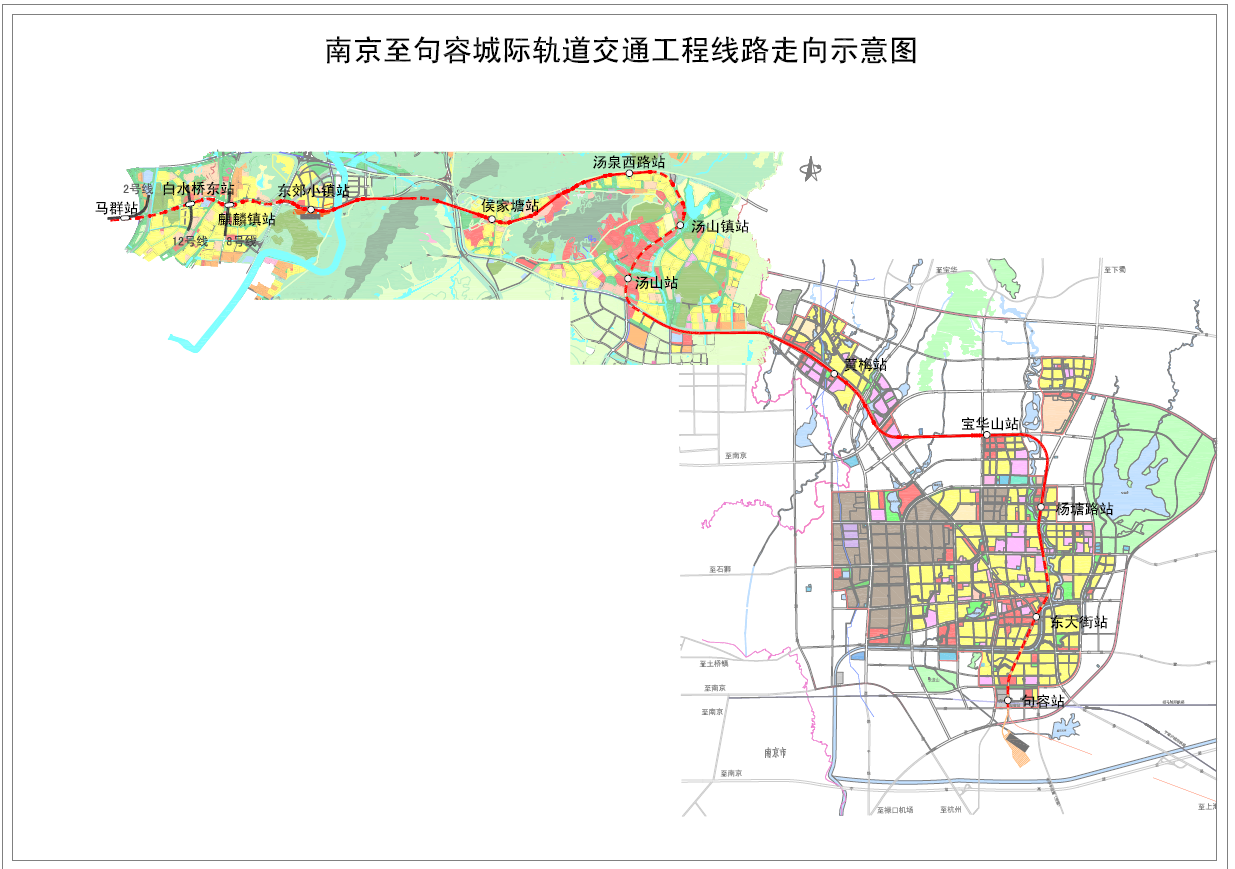Select the 汤山镇站 station dot
Screen dimensions: 1235x869
[680, 225]
